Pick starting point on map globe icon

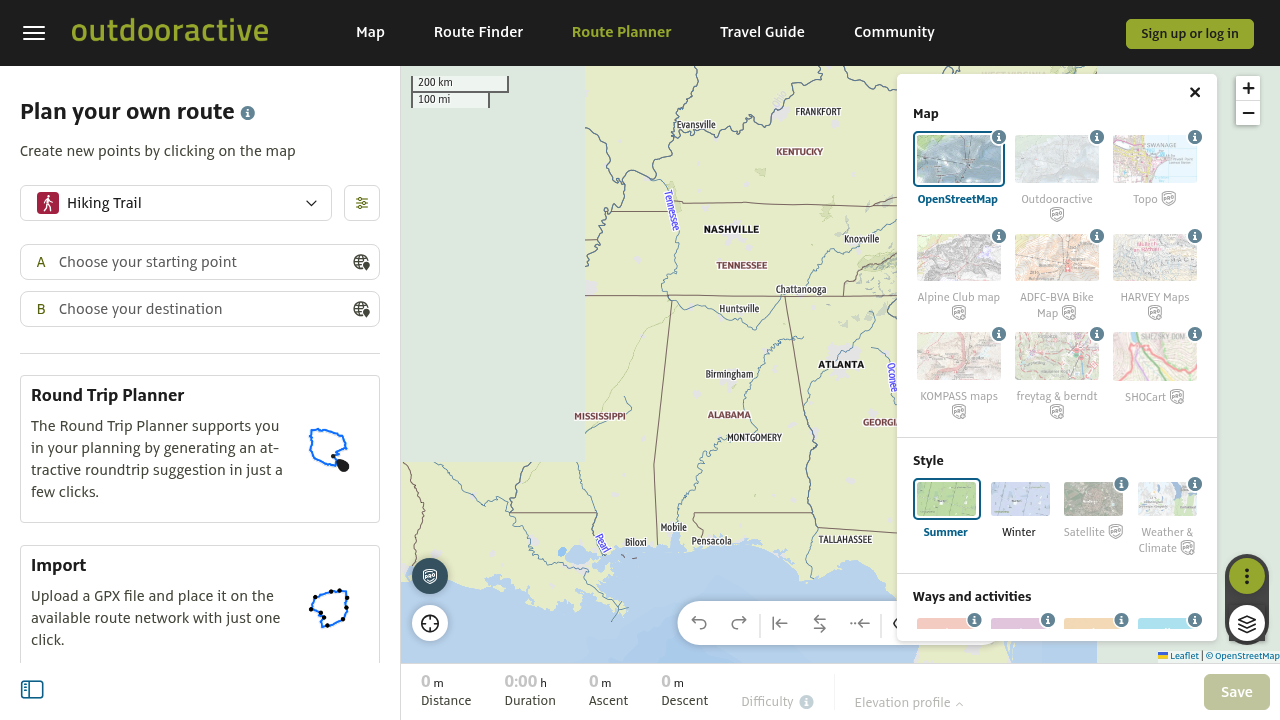point(361,262)
